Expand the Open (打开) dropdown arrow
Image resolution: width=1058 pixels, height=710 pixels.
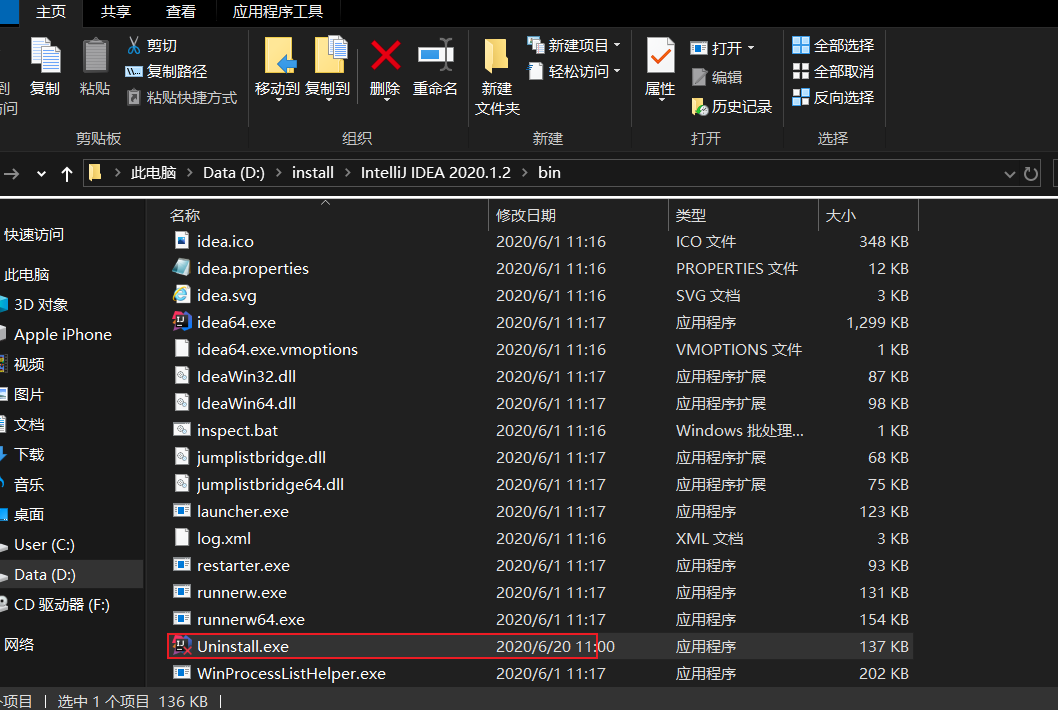(751, 48)
